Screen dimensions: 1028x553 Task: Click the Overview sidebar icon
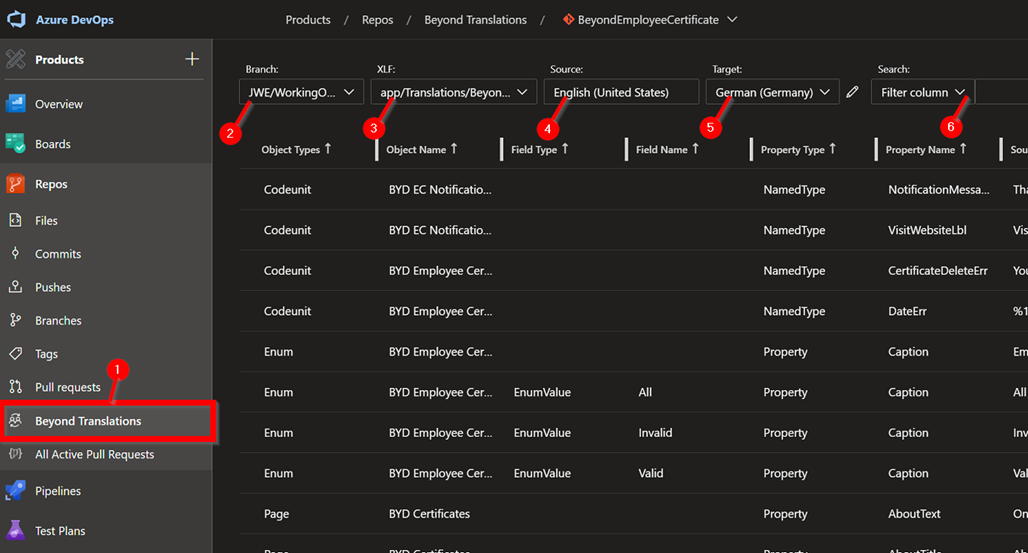tap(16, 104)
